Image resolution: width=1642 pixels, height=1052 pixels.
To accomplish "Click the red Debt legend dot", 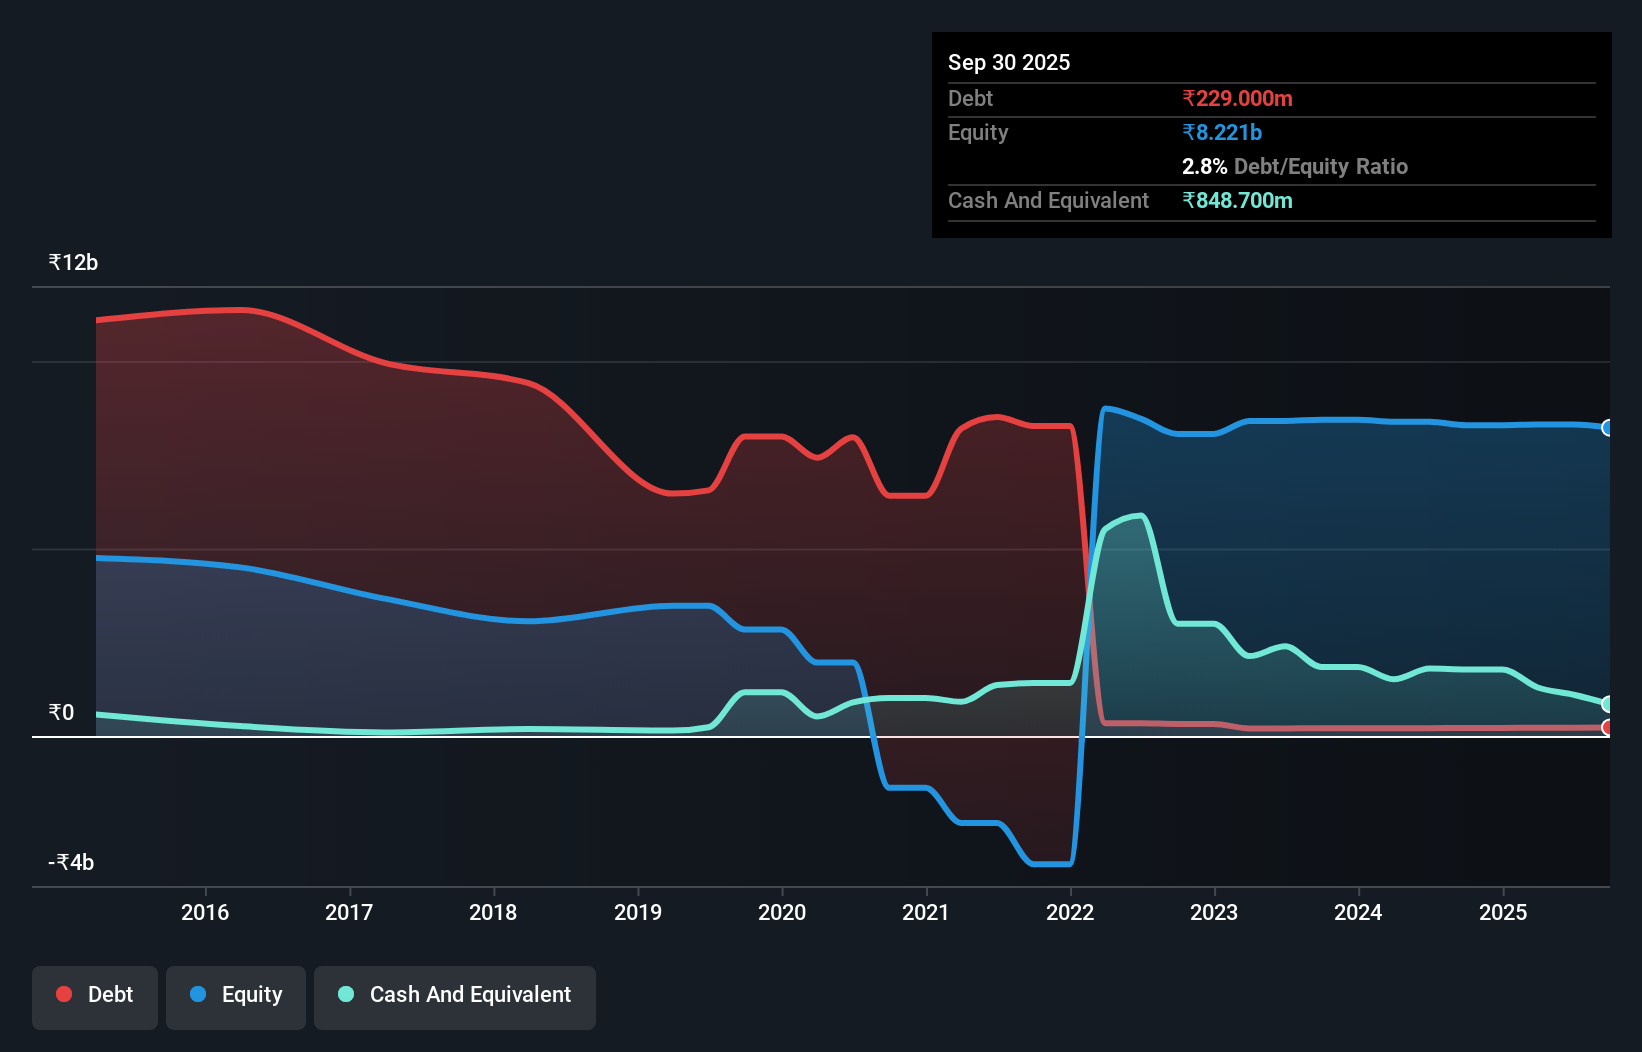I will 63,994.
